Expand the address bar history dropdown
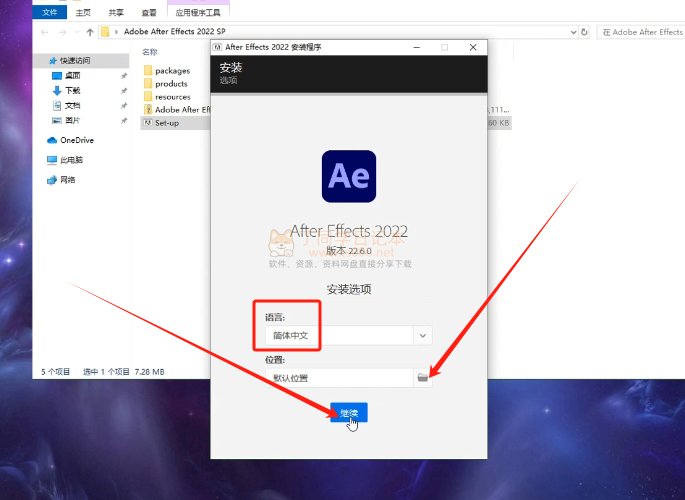Viewport: 685px width, 500px height. pyautogui.click(x=573, y=32)
